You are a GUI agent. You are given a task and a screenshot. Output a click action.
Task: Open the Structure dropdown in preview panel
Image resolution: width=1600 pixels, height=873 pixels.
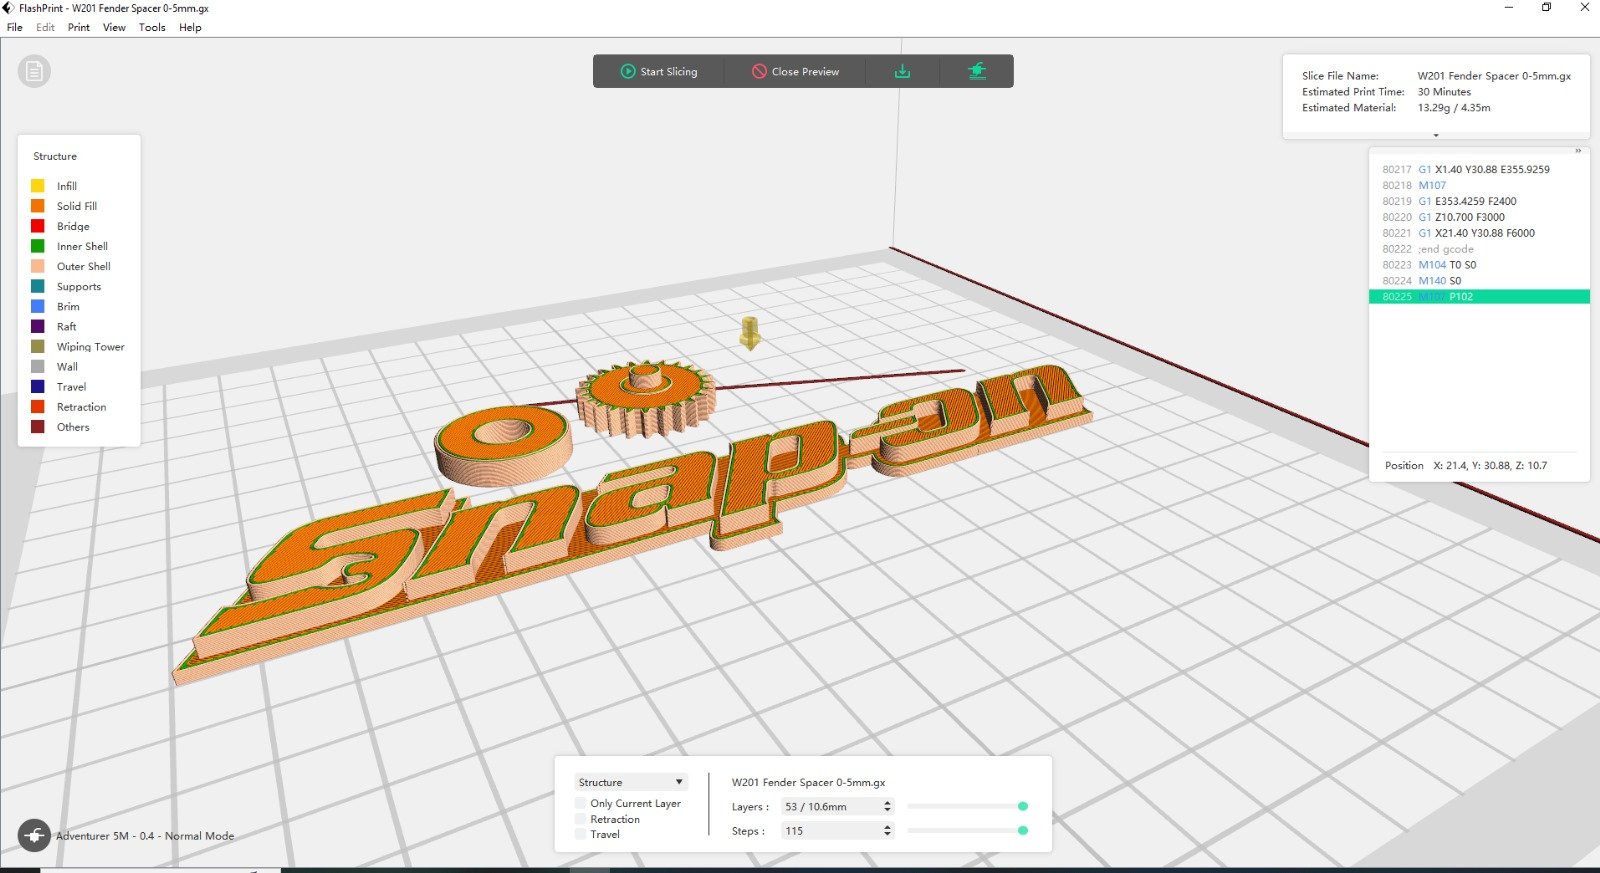pyautogui.click(x=630, y=782)
